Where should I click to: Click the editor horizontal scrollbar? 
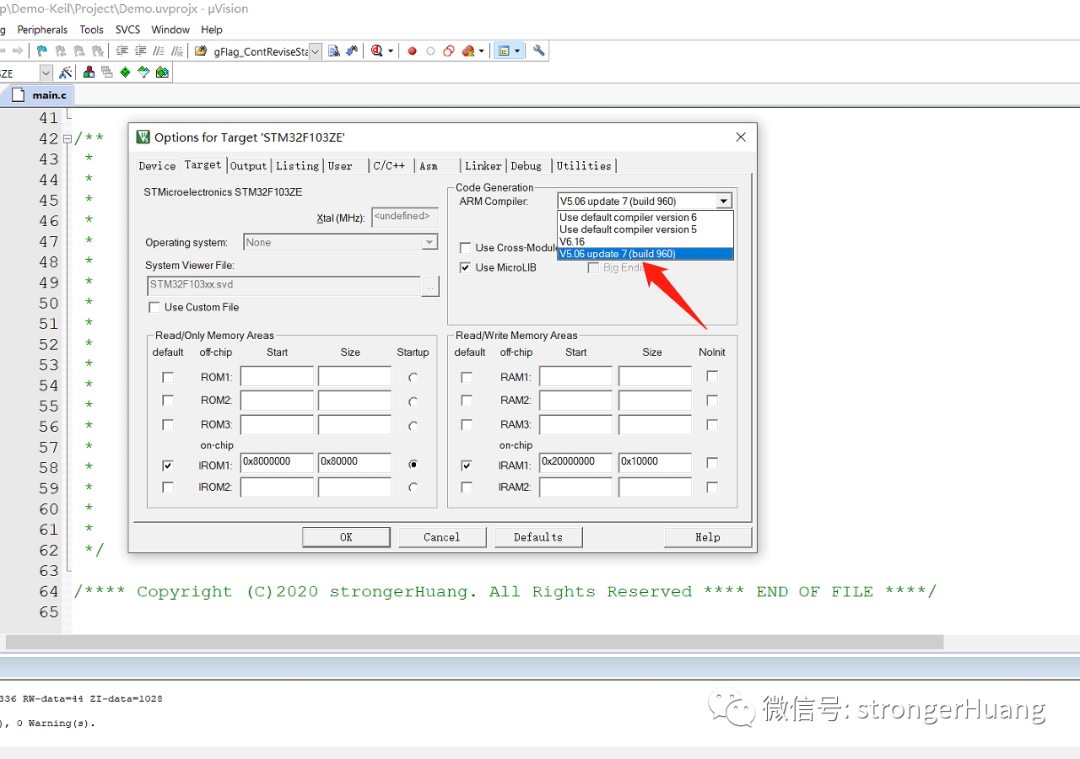475,642
